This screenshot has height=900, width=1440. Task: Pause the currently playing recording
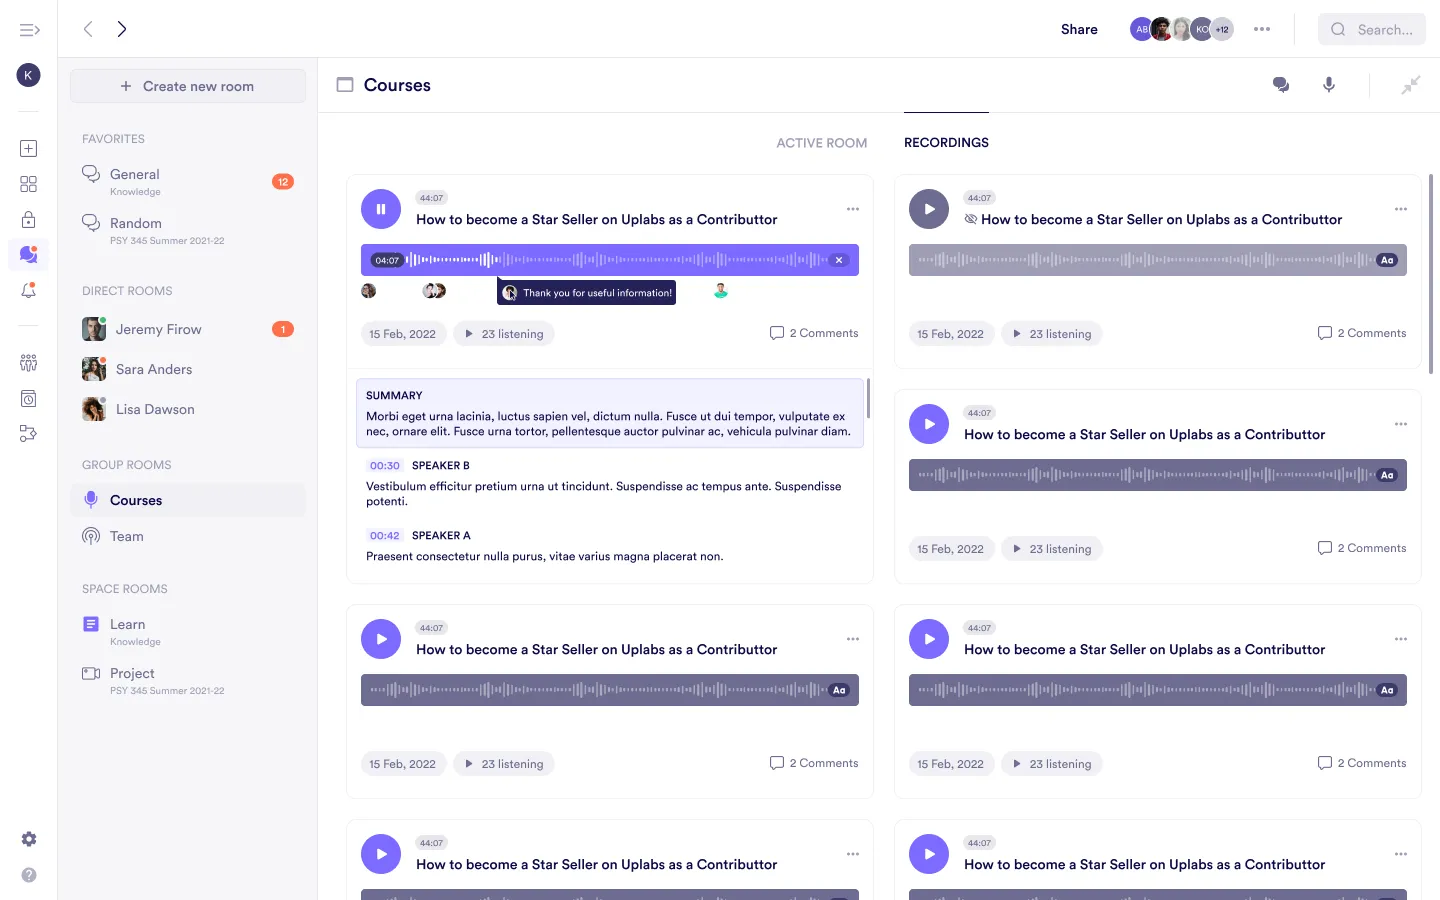381,209
